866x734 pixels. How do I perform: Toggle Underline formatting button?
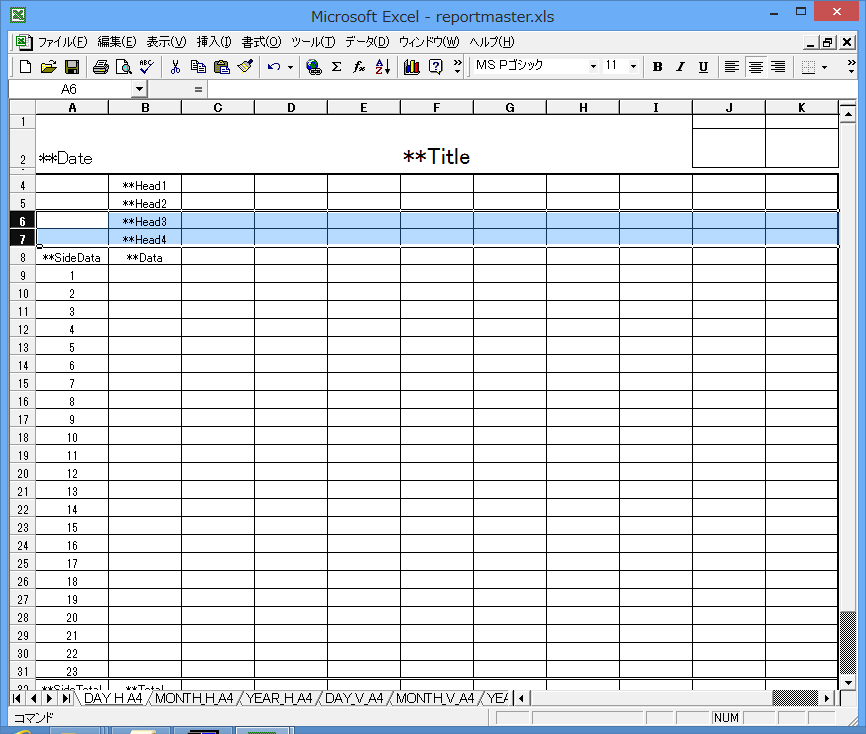[703, 67]
